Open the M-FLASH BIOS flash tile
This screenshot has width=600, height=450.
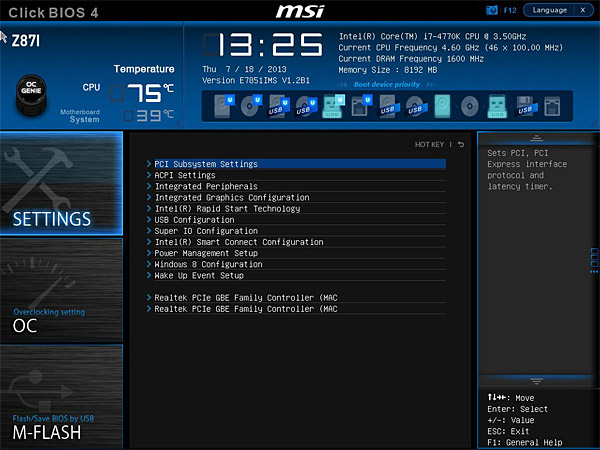[61, 396]
